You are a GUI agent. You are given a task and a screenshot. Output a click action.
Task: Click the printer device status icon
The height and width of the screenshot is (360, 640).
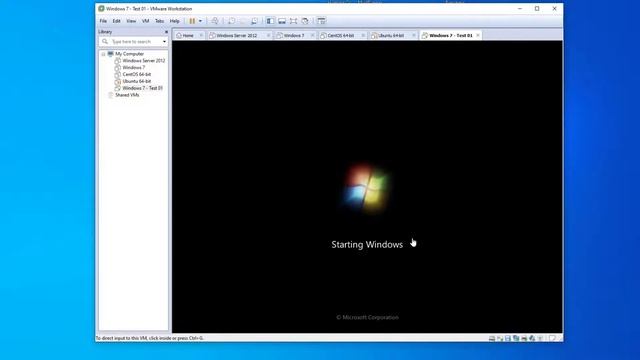point(524,338)
